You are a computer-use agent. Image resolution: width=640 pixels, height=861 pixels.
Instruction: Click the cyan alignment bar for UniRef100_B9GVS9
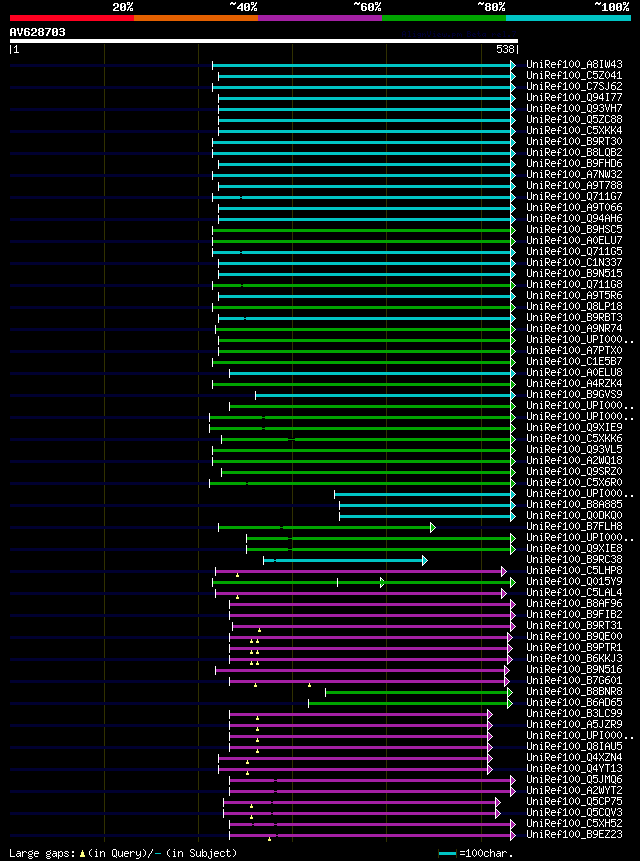[x=385, y=395]
